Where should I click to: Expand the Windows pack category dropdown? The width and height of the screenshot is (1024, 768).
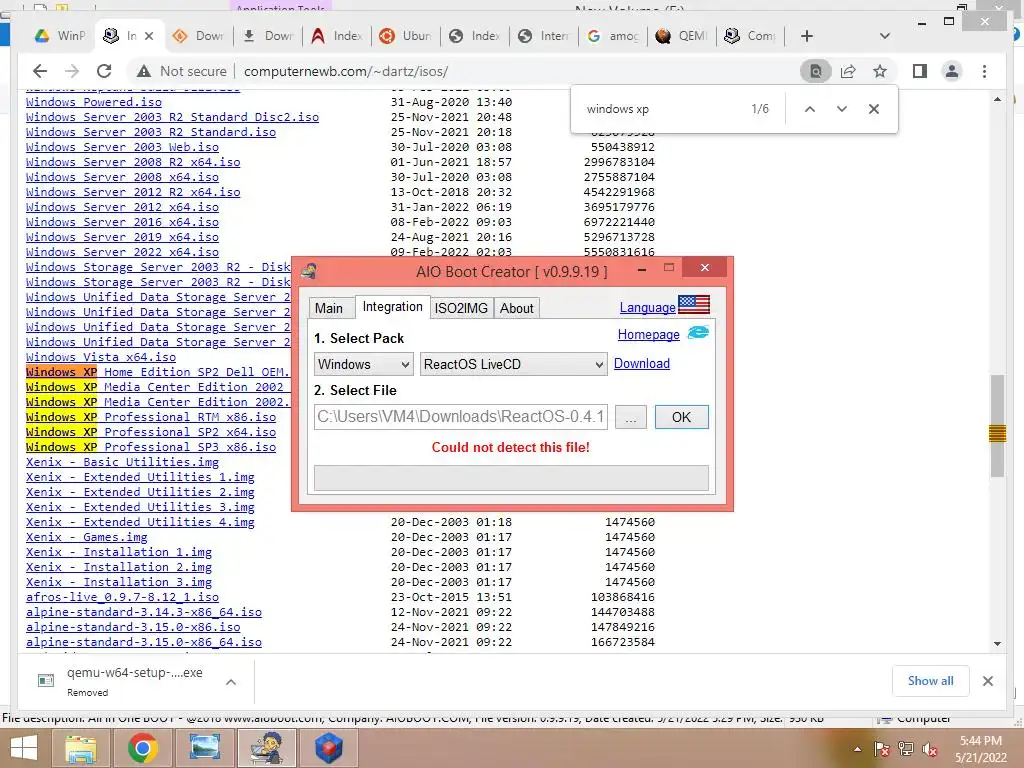[364, 364]
